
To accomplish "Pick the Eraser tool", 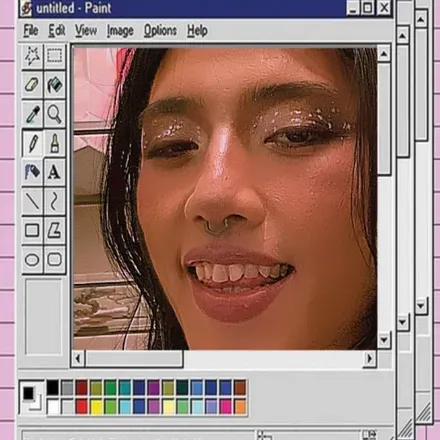I will 32,85.
